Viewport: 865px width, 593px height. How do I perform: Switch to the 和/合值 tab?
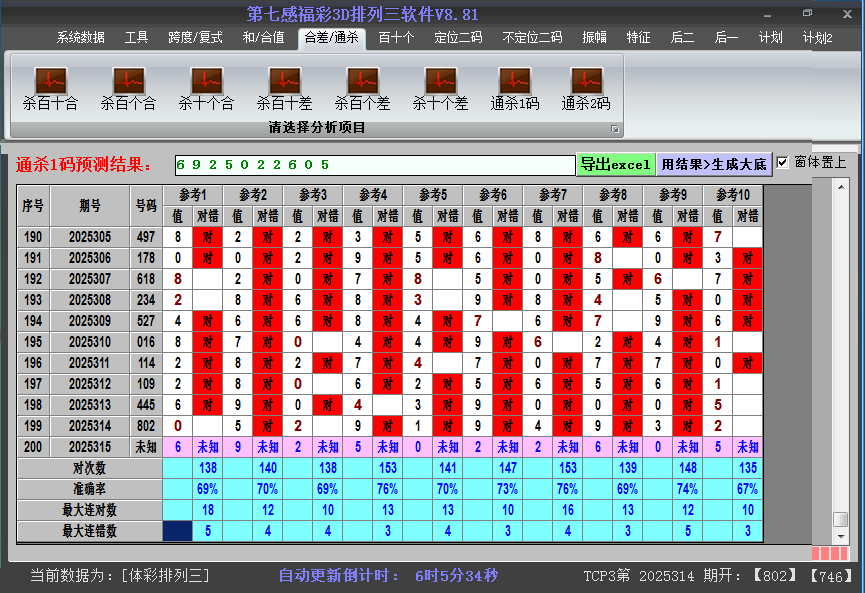pos(264,38)
